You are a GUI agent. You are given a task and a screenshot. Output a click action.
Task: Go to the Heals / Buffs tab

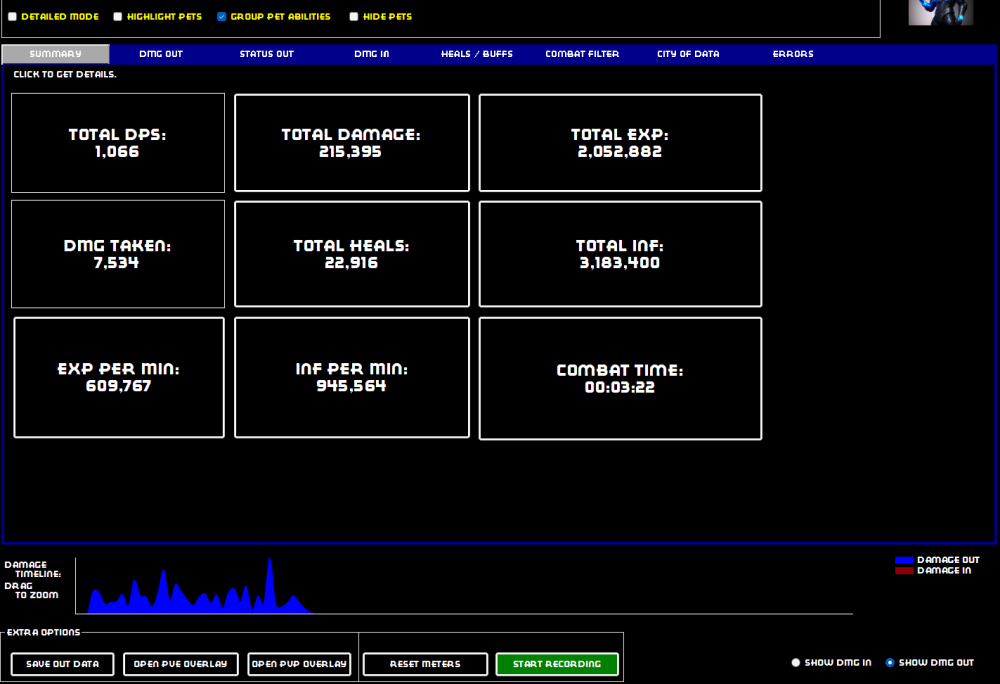477,54
